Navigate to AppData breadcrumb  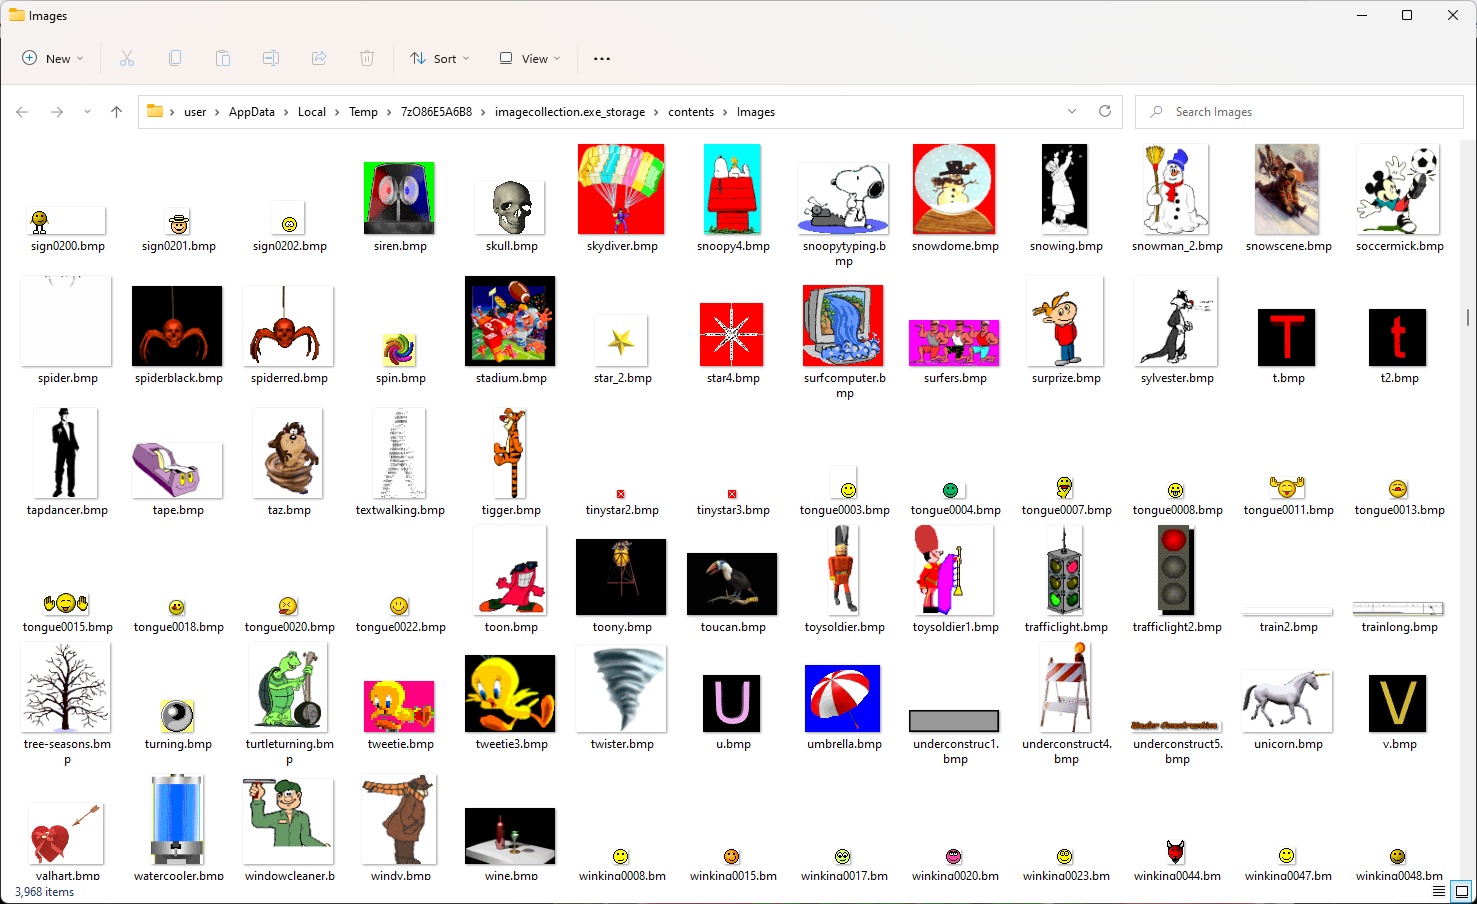click(x=252, y=112)
